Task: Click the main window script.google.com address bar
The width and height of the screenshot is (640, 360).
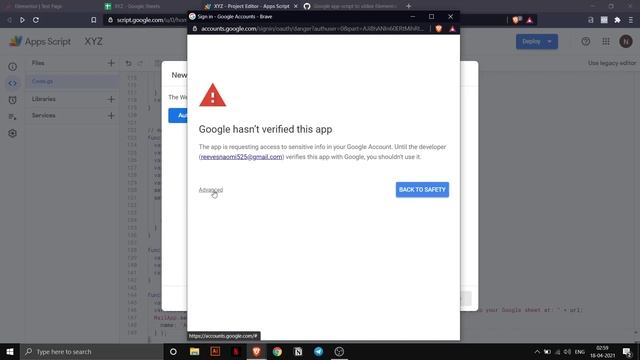Action: point(151,20)
